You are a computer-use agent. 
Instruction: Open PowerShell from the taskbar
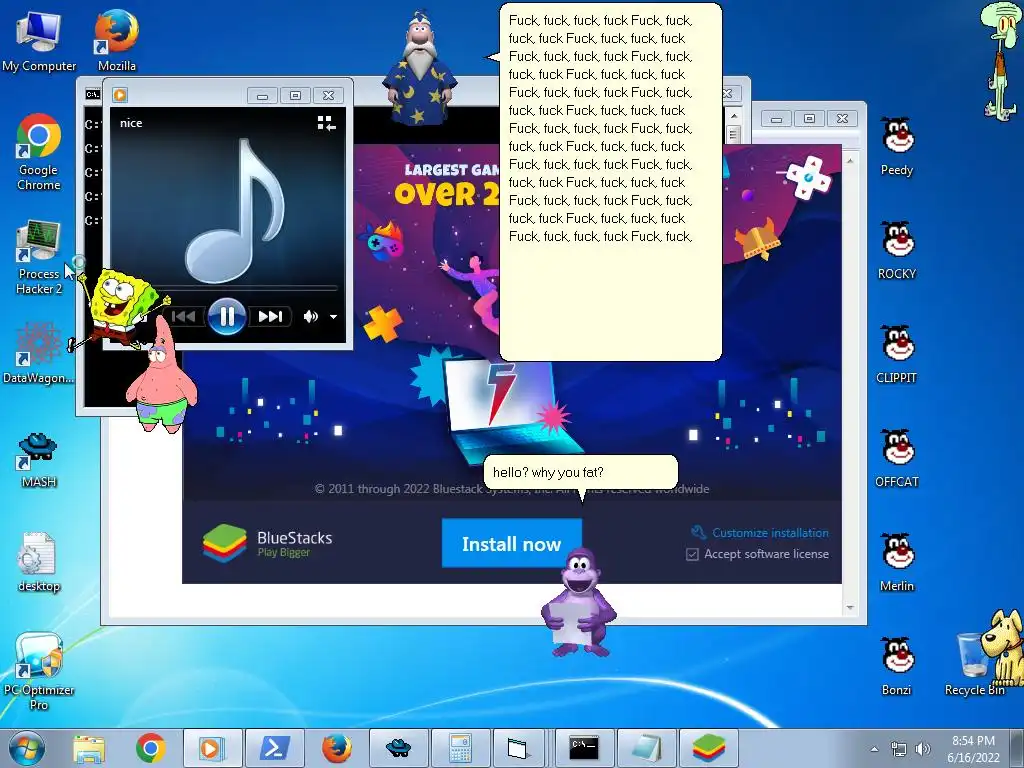pos(275,748)
